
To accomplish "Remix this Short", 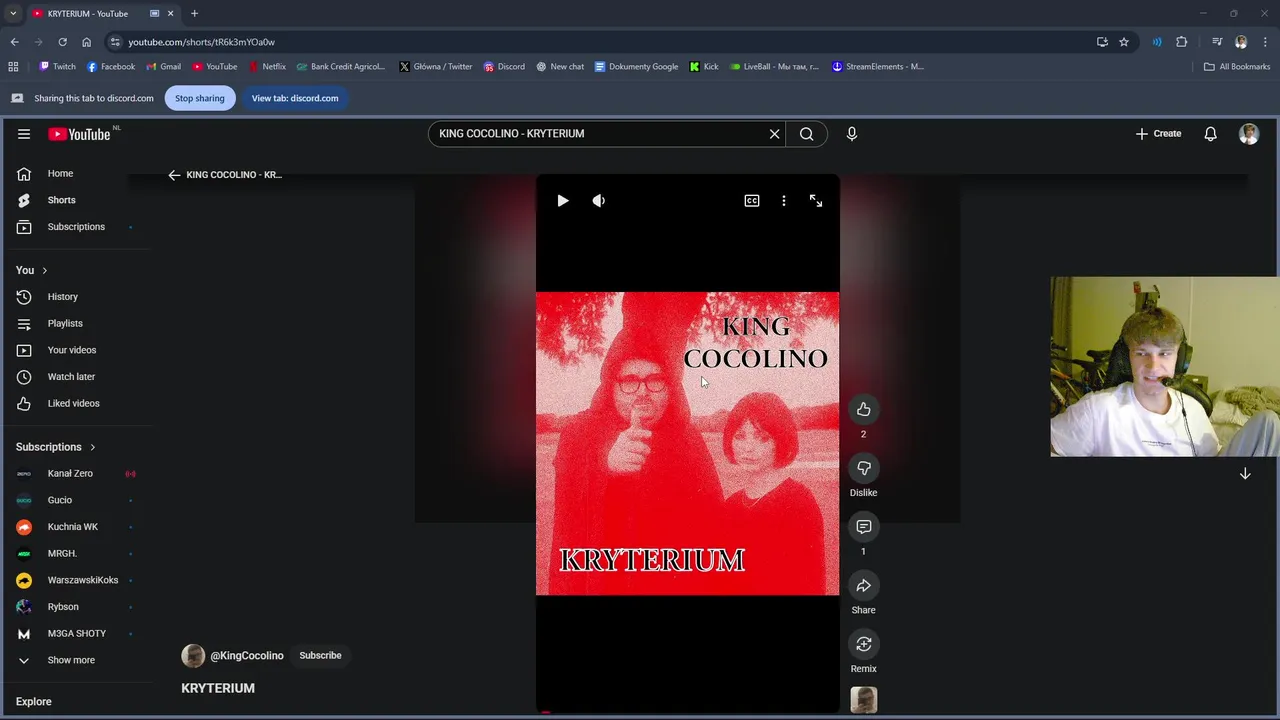I will (x=864, y=644).
